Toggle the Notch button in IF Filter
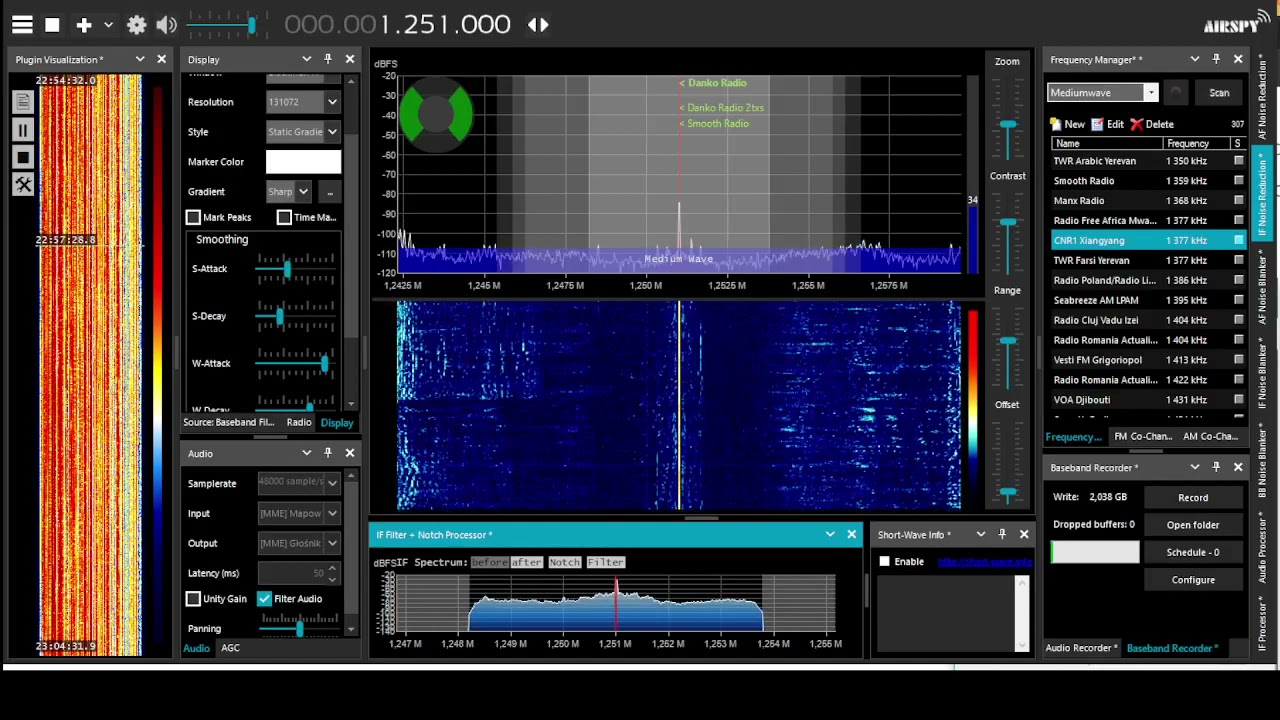Image resolution: width=1280 pixels, height=720 pixels. click(564, 562)
